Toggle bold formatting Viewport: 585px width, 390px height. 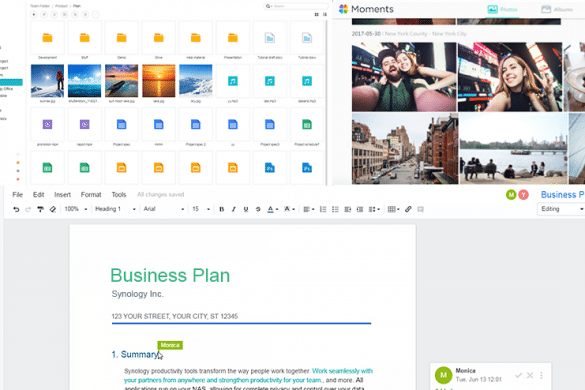point(222,209)
